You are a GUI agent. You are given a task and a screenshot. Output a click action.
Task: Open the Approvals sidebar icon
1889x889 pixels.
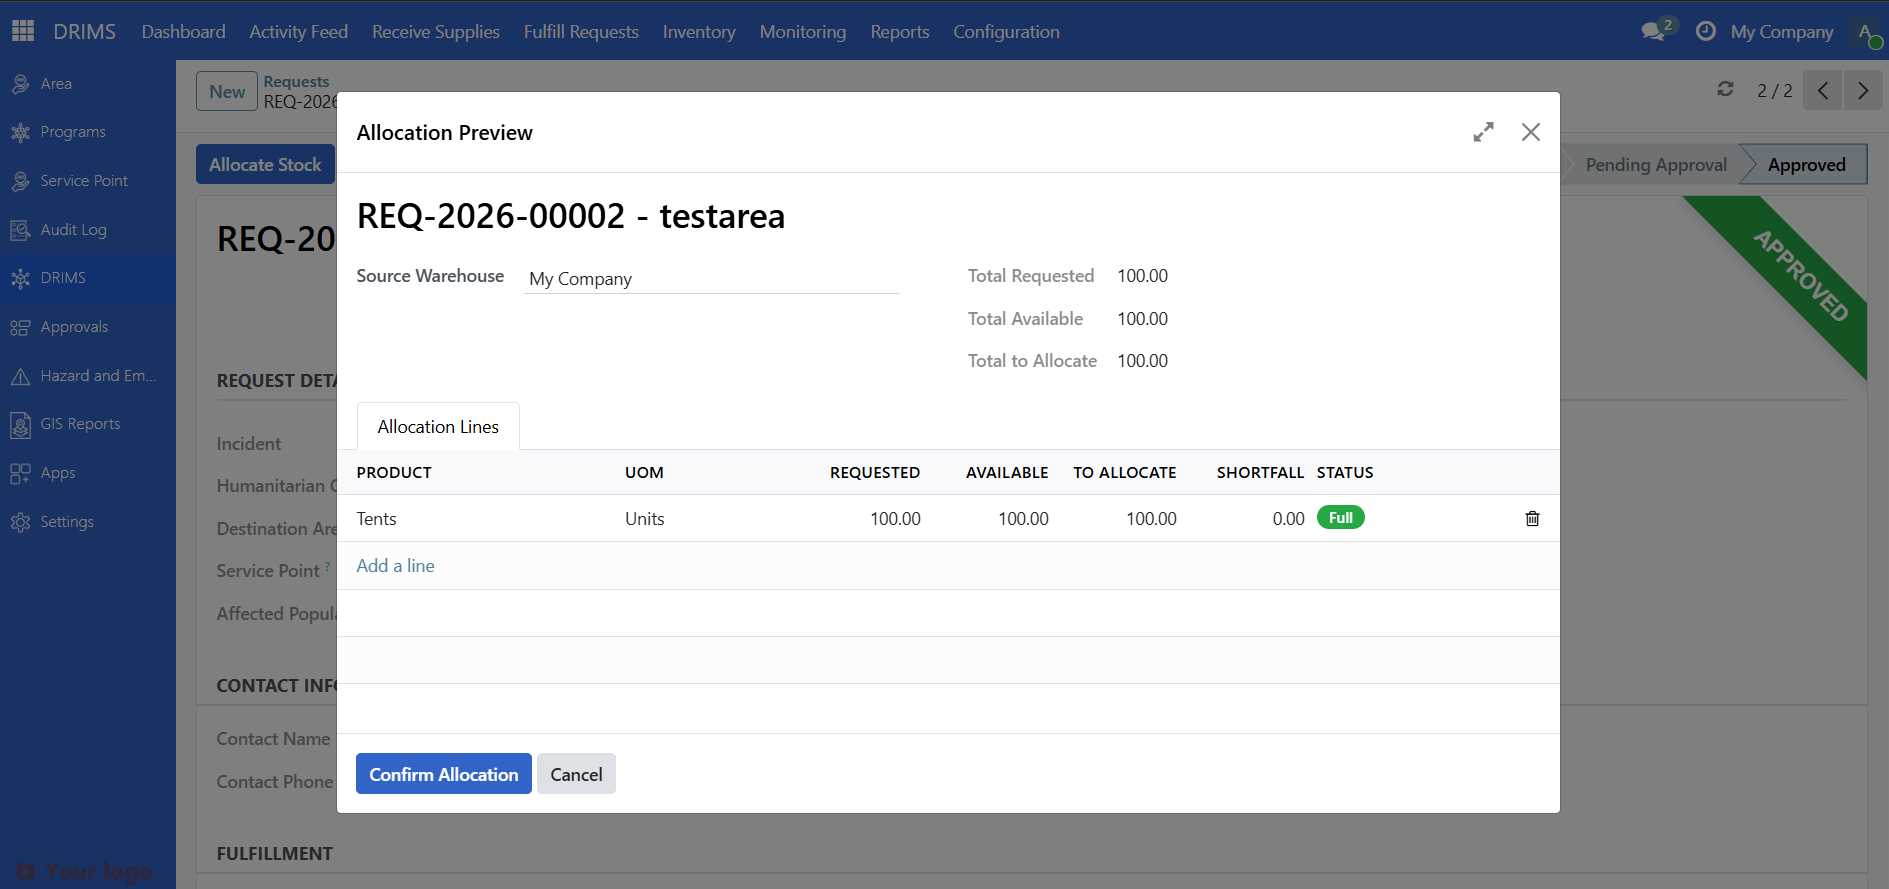(x=20, y=327)
